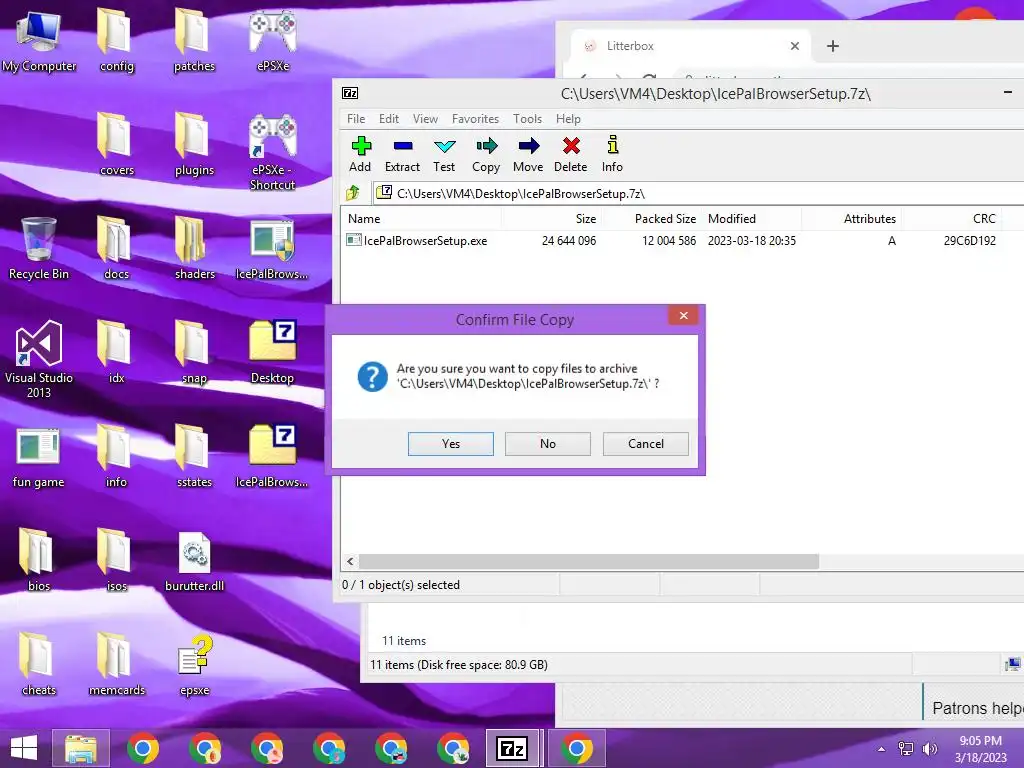
Task: Select the ePSXe desktop icon
Action: point(272,42)
